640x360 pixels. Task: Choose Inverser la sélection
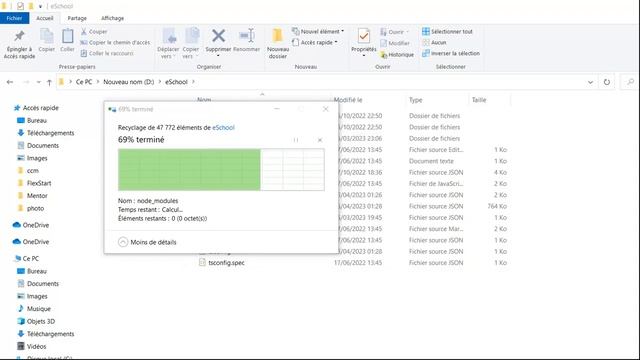coord(451,53)
